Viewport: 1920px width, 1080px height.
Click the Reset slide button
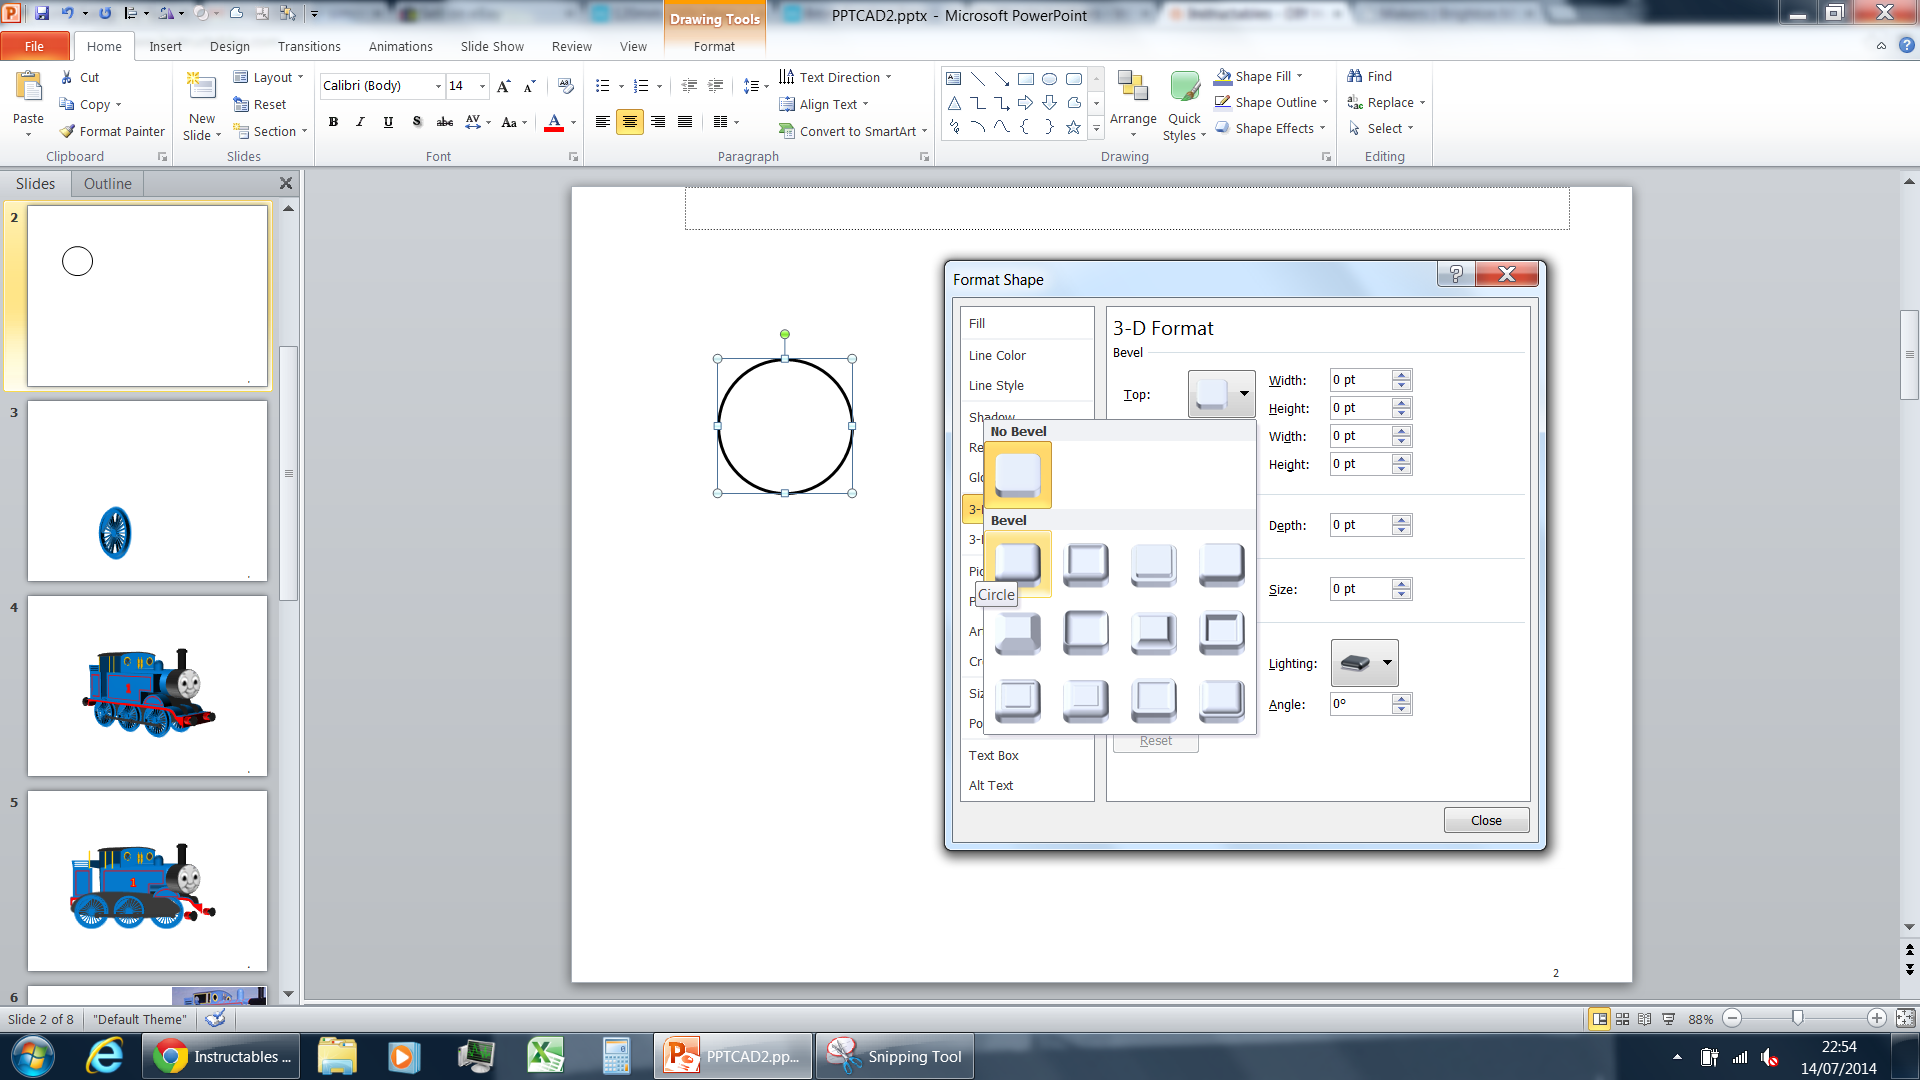point(259,104)
